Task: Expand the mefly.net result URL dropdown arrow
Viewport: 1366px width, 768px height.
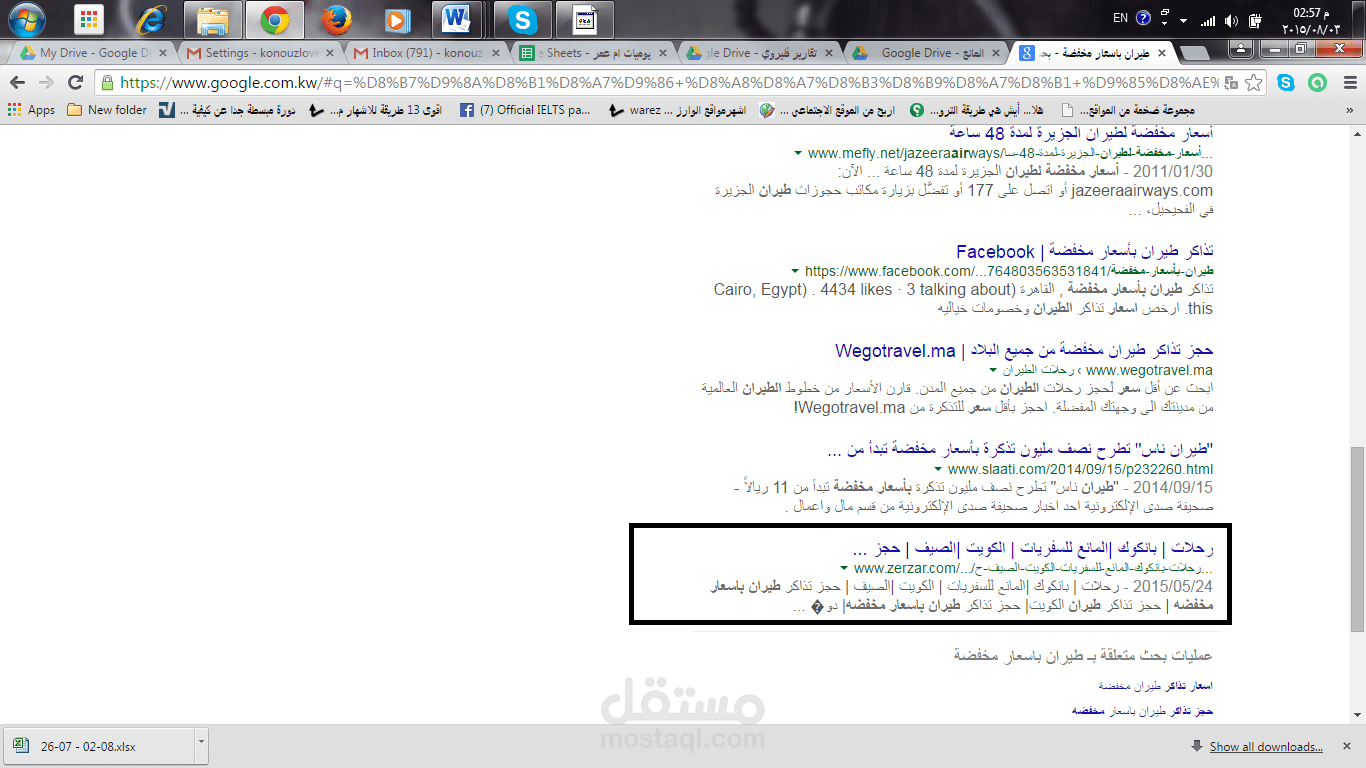Action: pyautogui.click(x=798, y=153)
